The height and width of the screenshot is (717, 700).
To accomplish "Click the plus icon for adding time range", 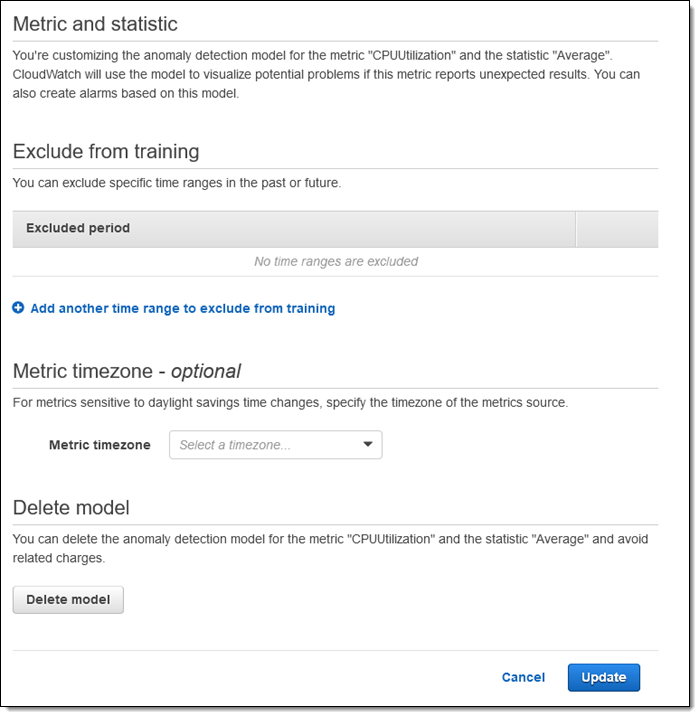I will tap(18, 309).
